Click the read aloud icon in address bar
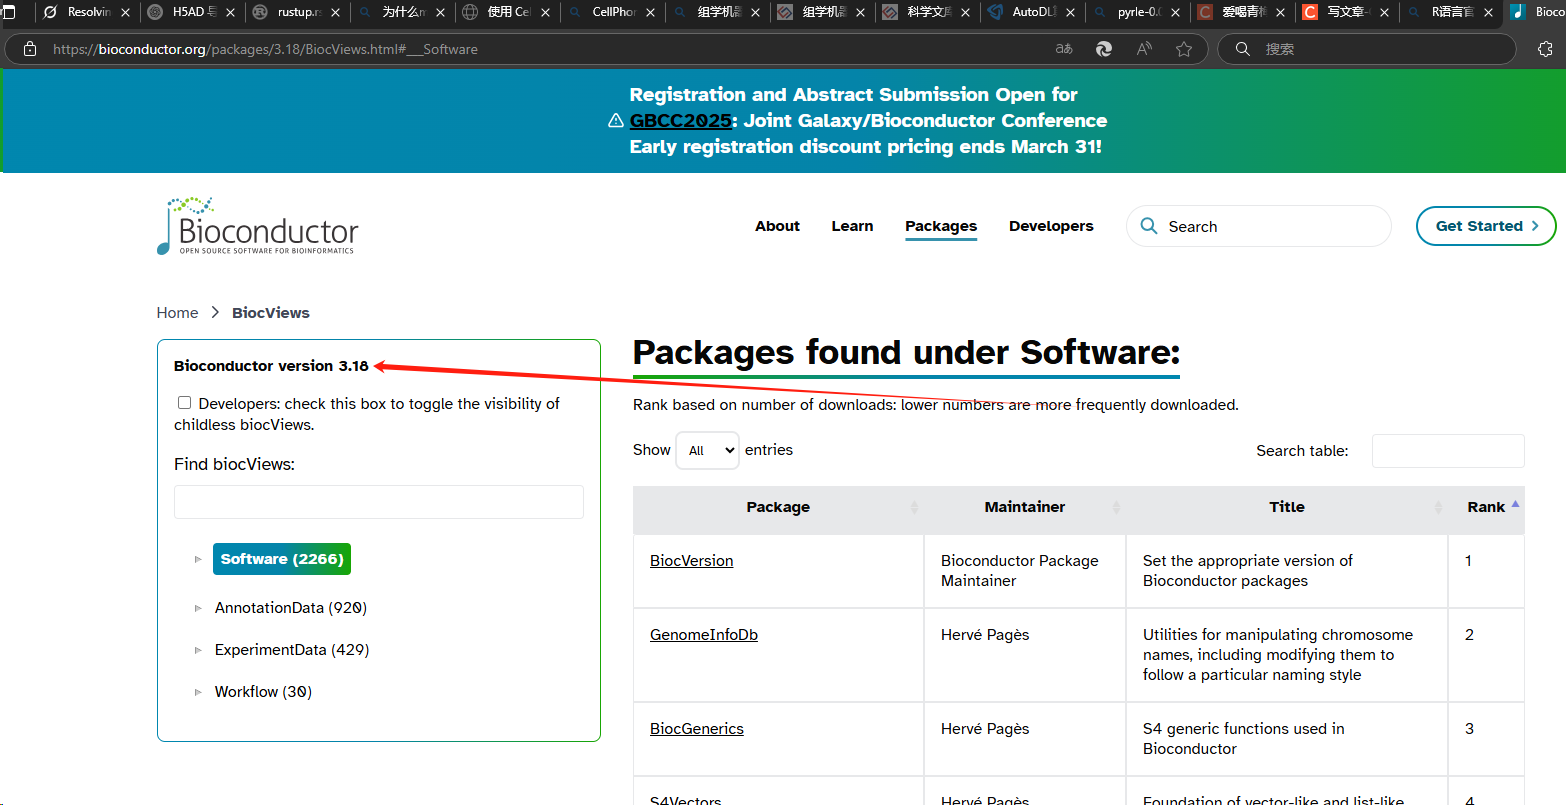The image size is (1566, 805). click(1144, 49)
